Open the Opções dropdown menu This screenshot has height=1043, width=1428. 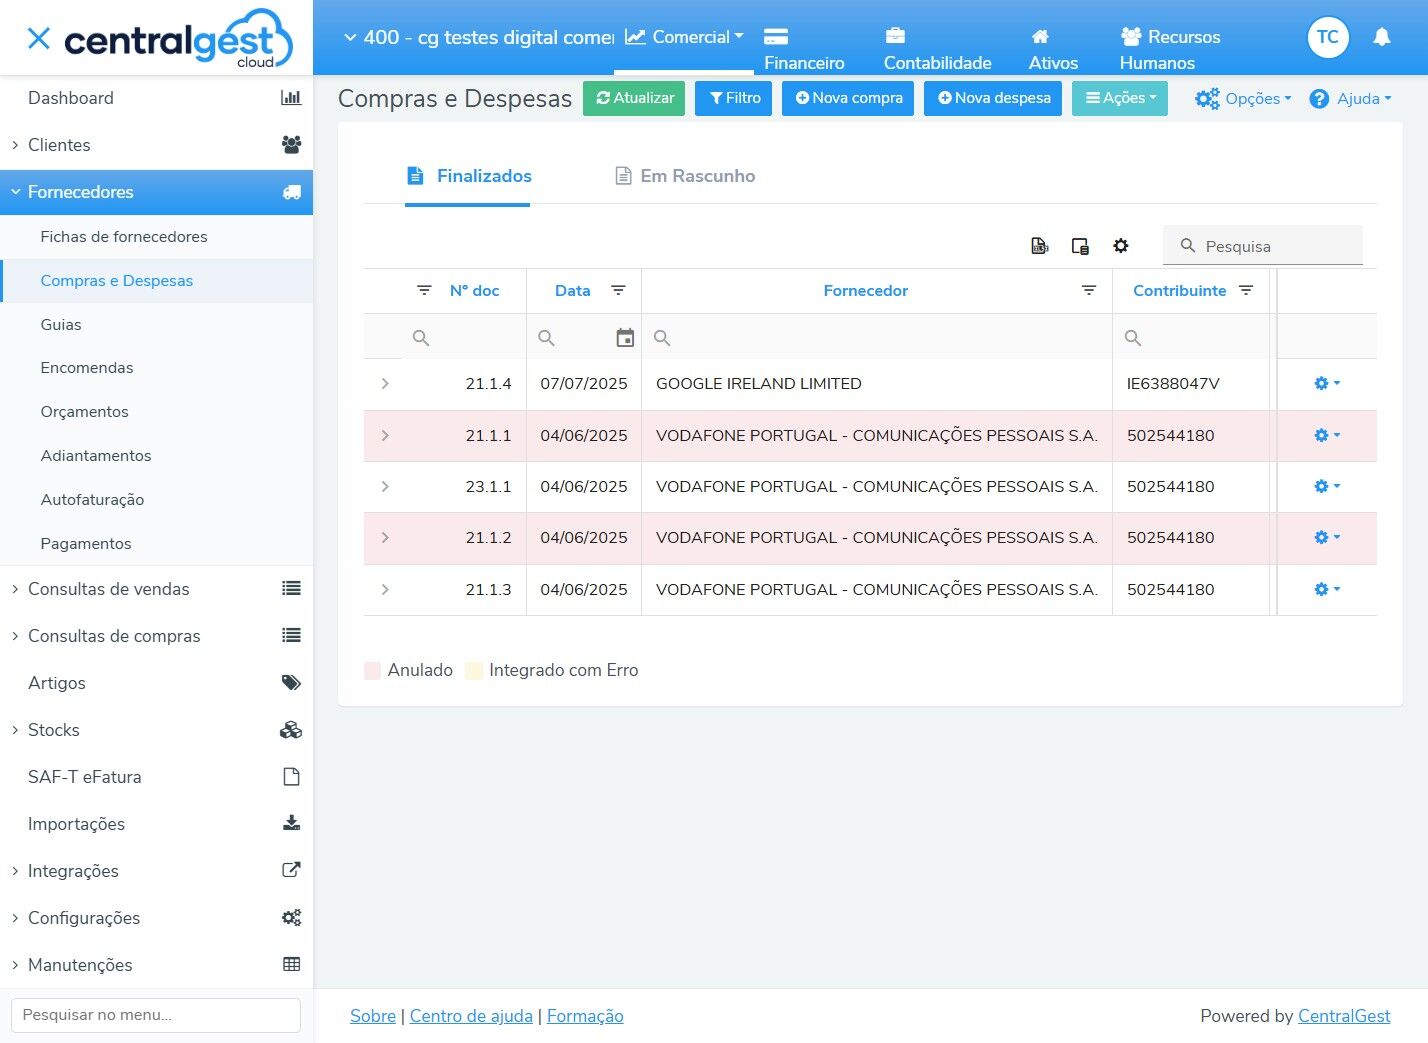point(1243,98)
